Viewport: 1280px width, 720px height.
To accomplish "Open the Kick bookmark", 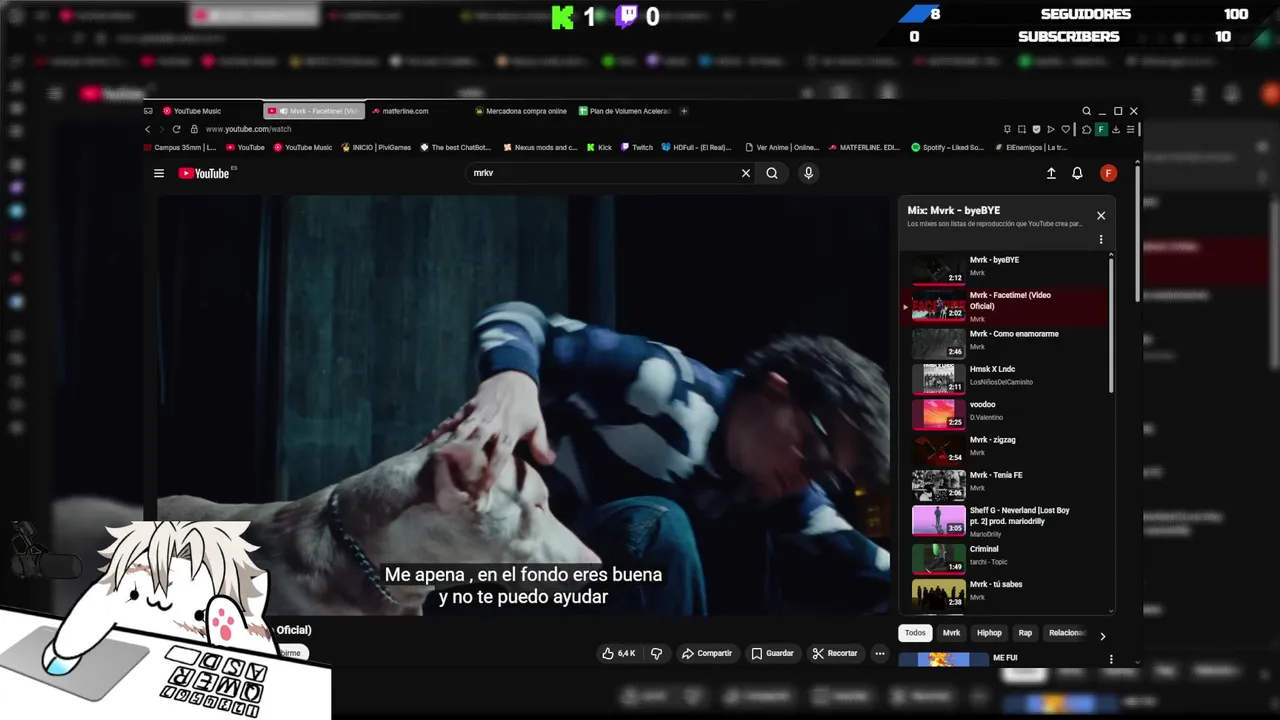I will point(599,147).
